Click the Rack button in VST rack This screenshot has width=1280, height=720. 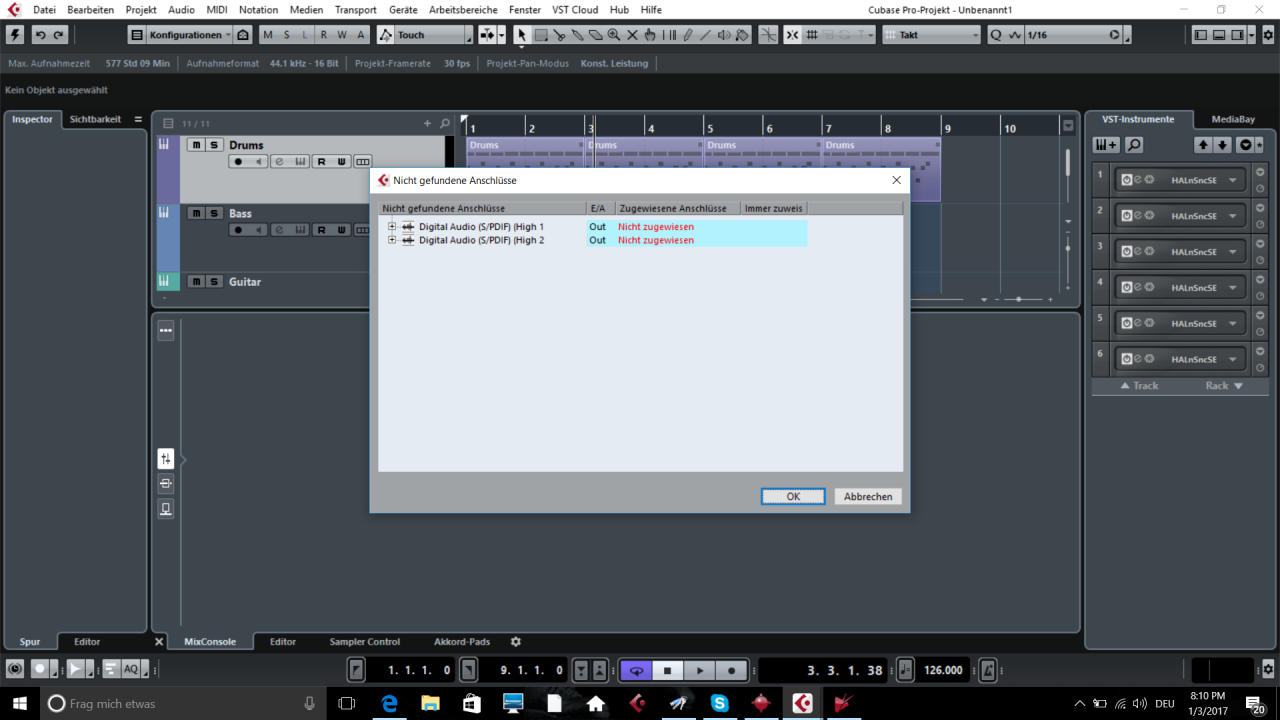coord(1224,386)
